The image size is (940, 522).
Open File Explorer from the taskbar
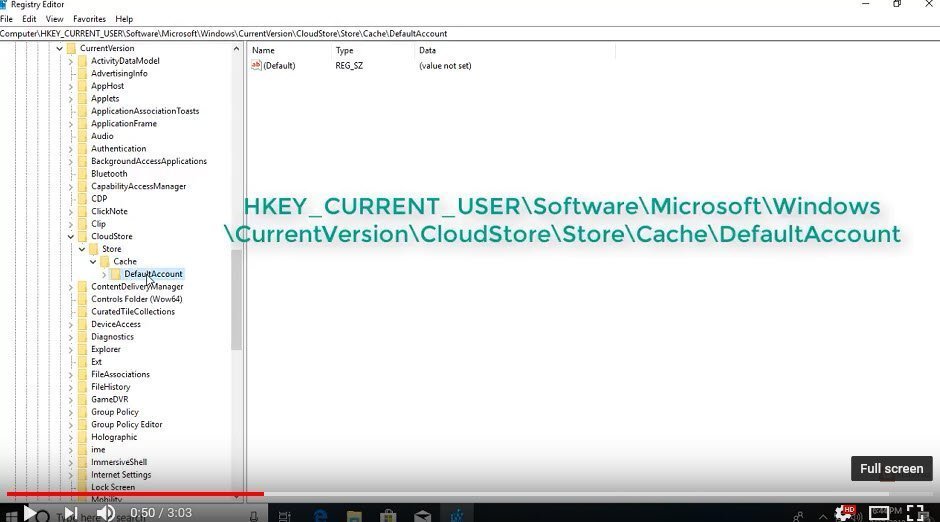354,515
